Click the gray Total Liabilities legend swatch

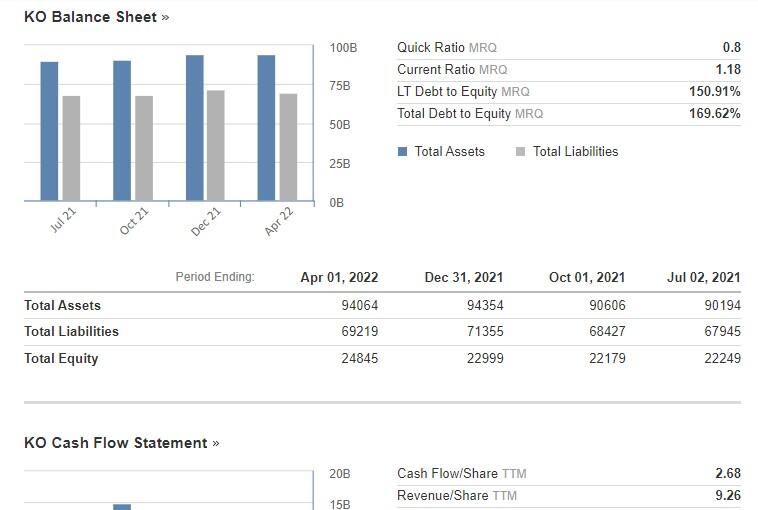521,152
